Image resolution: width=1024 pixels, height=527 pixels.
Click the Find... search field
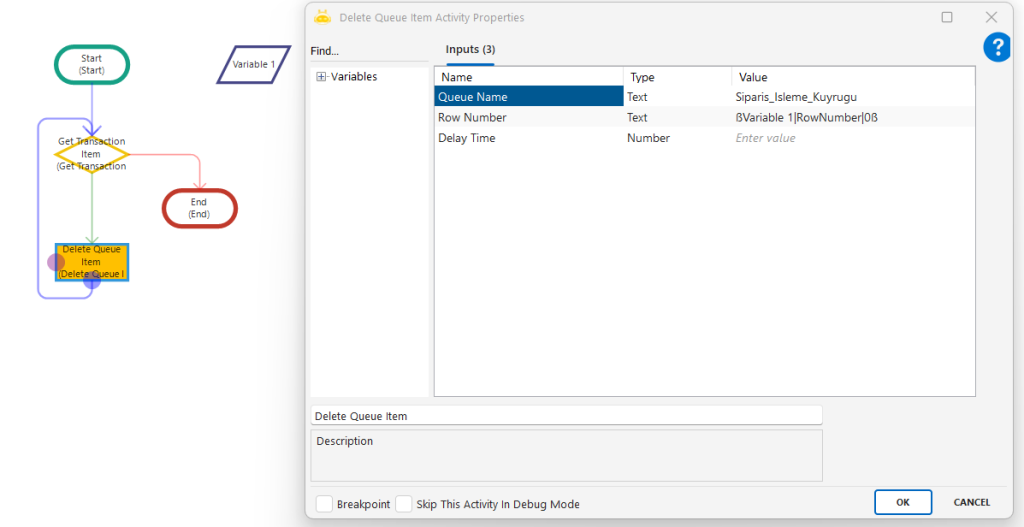[x=368, y=51]
